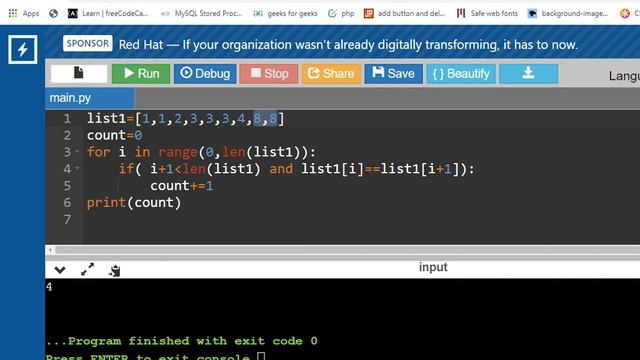Switch to the main.py tab

tap(89, 98)
